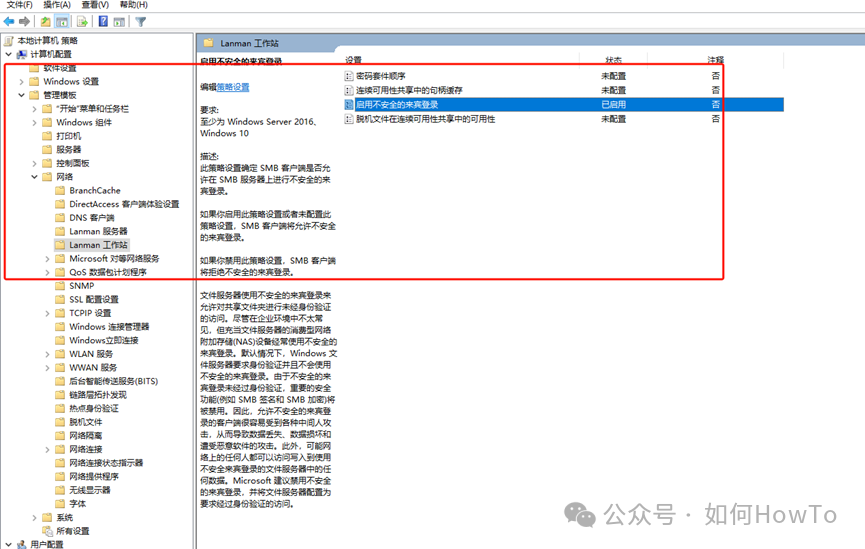Select the Lanman 服务器 tree folder

(98, 231)
